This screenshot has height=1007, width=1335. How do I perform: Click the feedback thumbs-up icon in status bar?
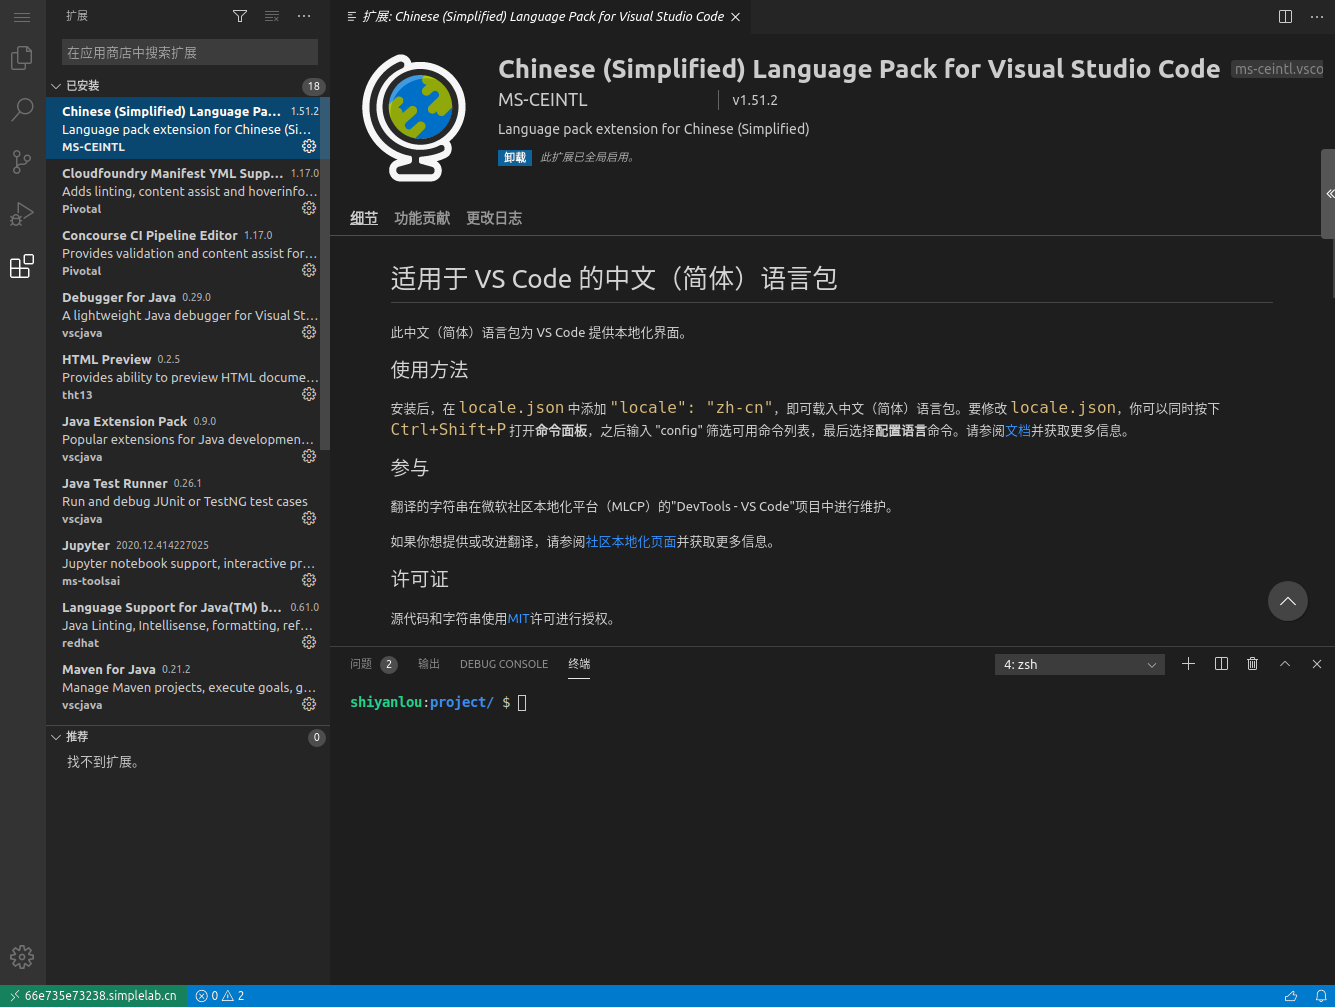1291,996
